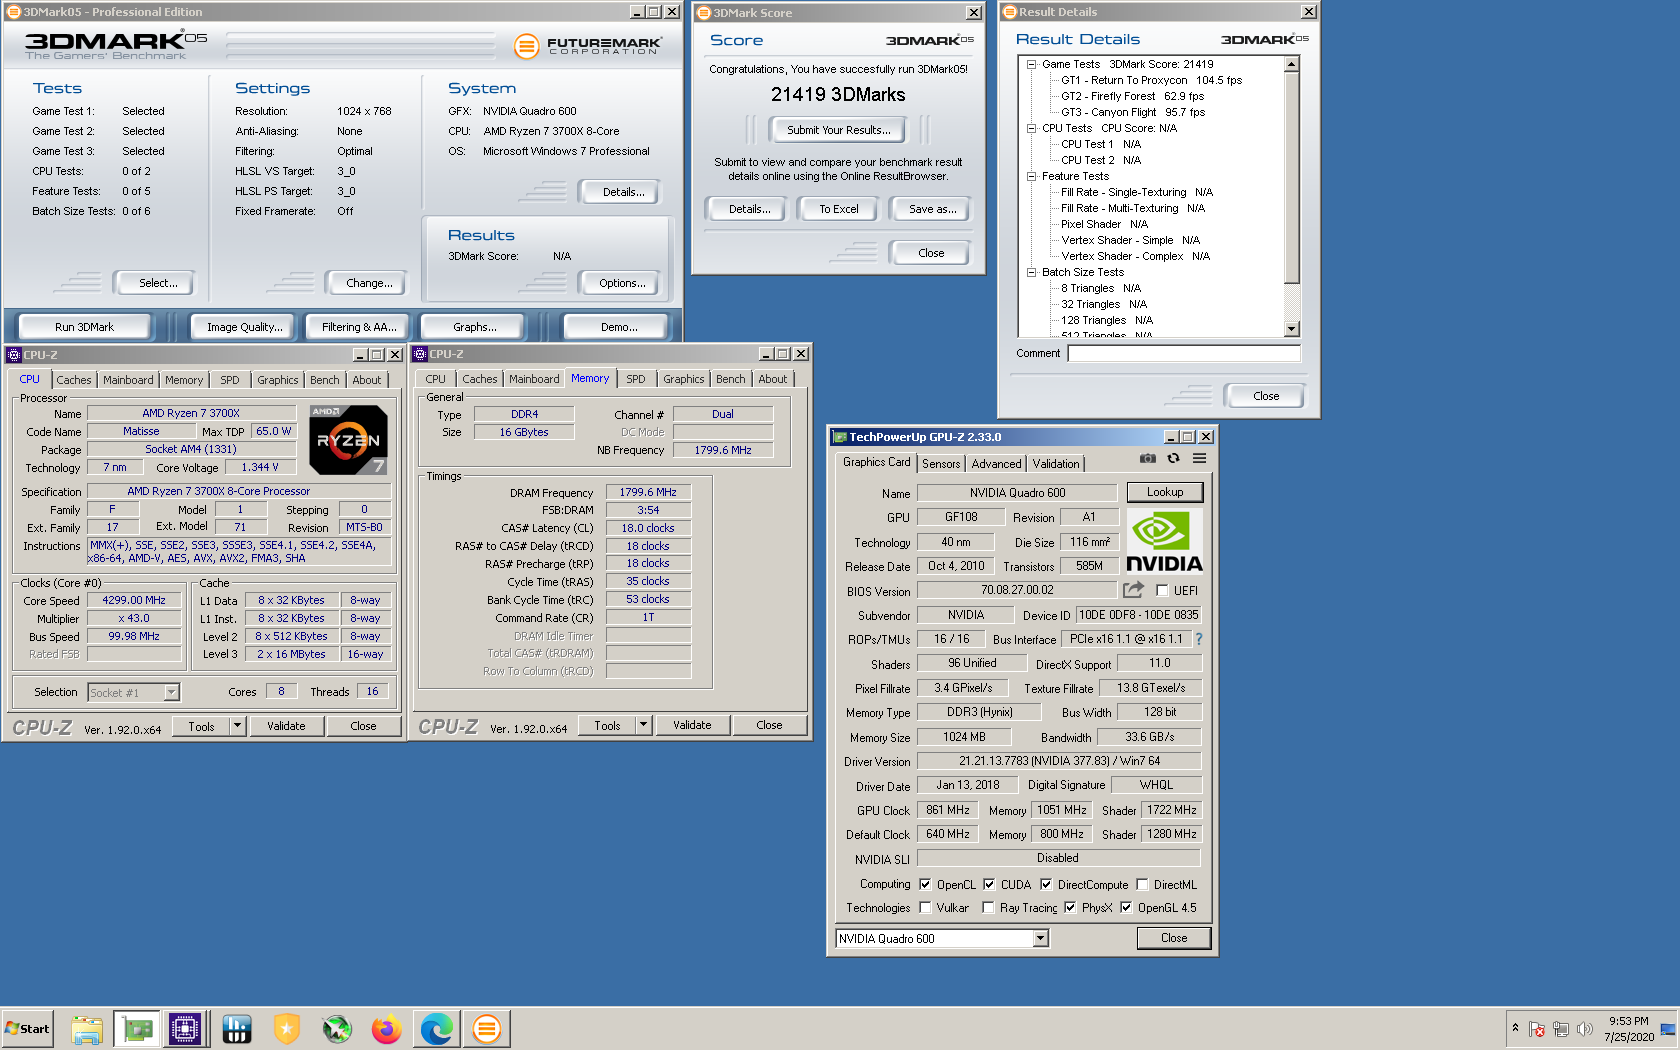The width and height of the screenshot is (1680, 1050).
Task: Open Microsoft Edge from the taskbar
Action: click(x=437, y=1028)
